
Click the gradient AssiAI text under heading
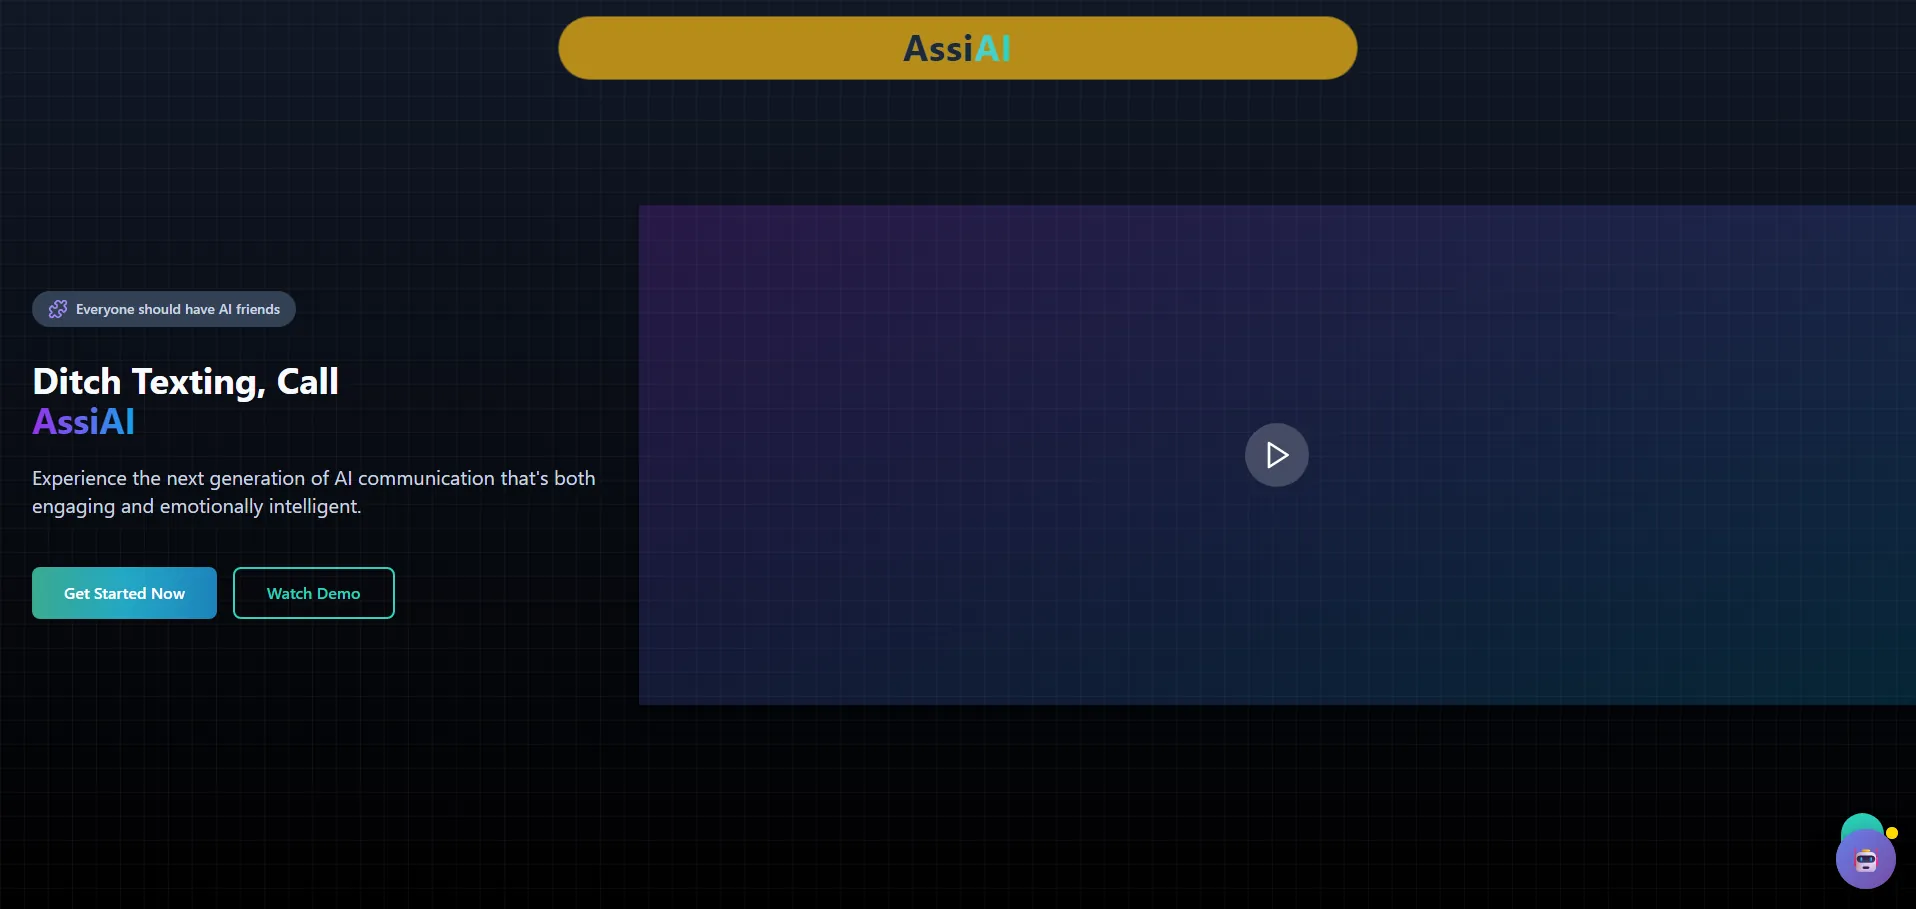[83, 422]
